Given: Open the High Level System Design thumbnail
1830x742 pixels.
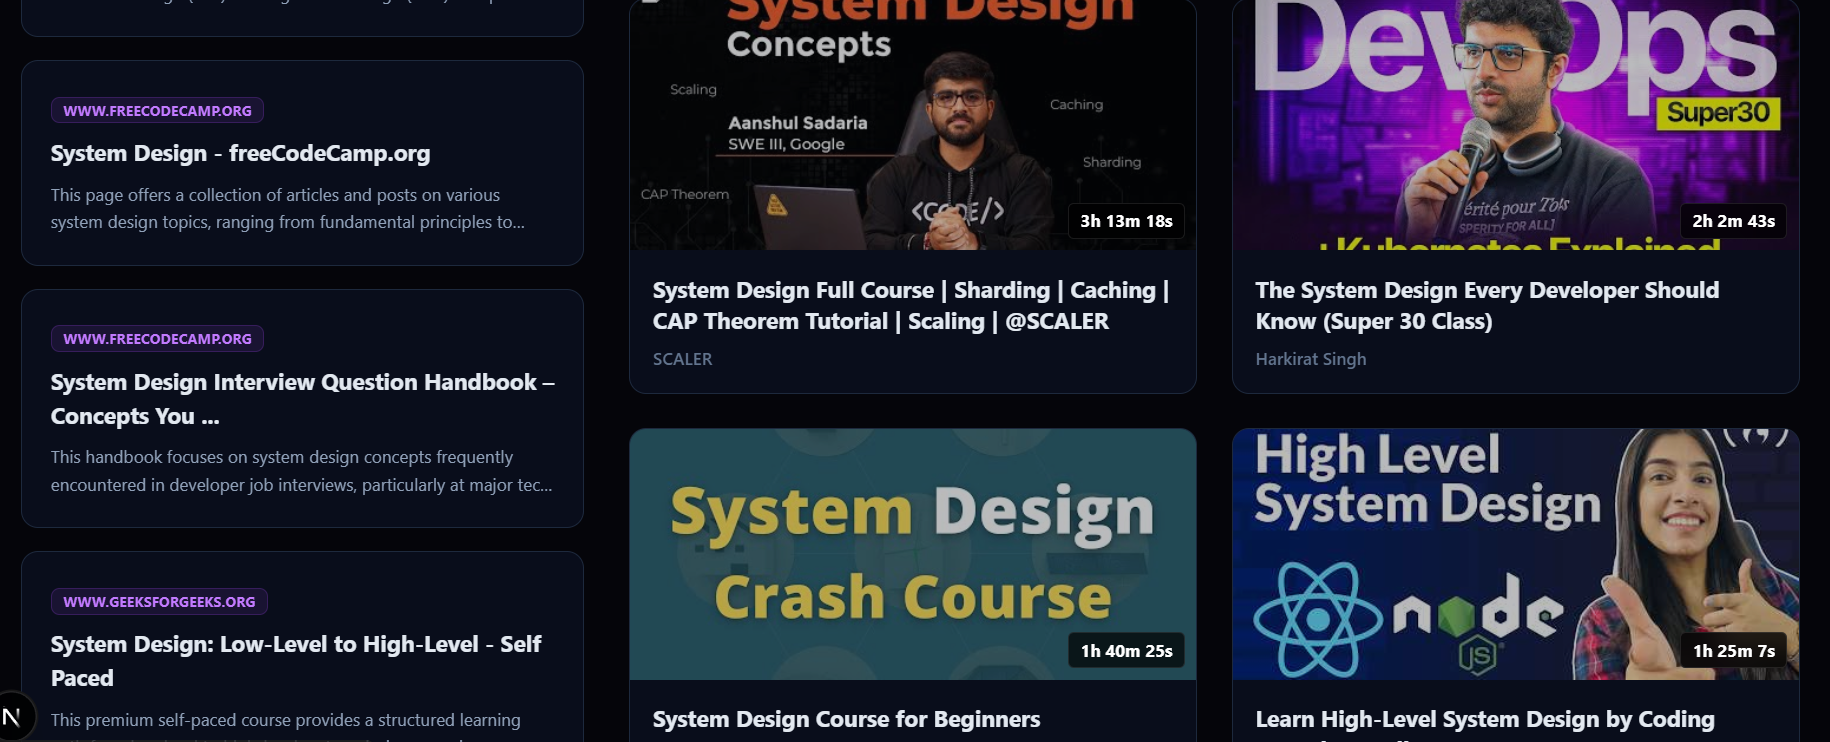Looking at the screenshot, I should click(1515, 554).
